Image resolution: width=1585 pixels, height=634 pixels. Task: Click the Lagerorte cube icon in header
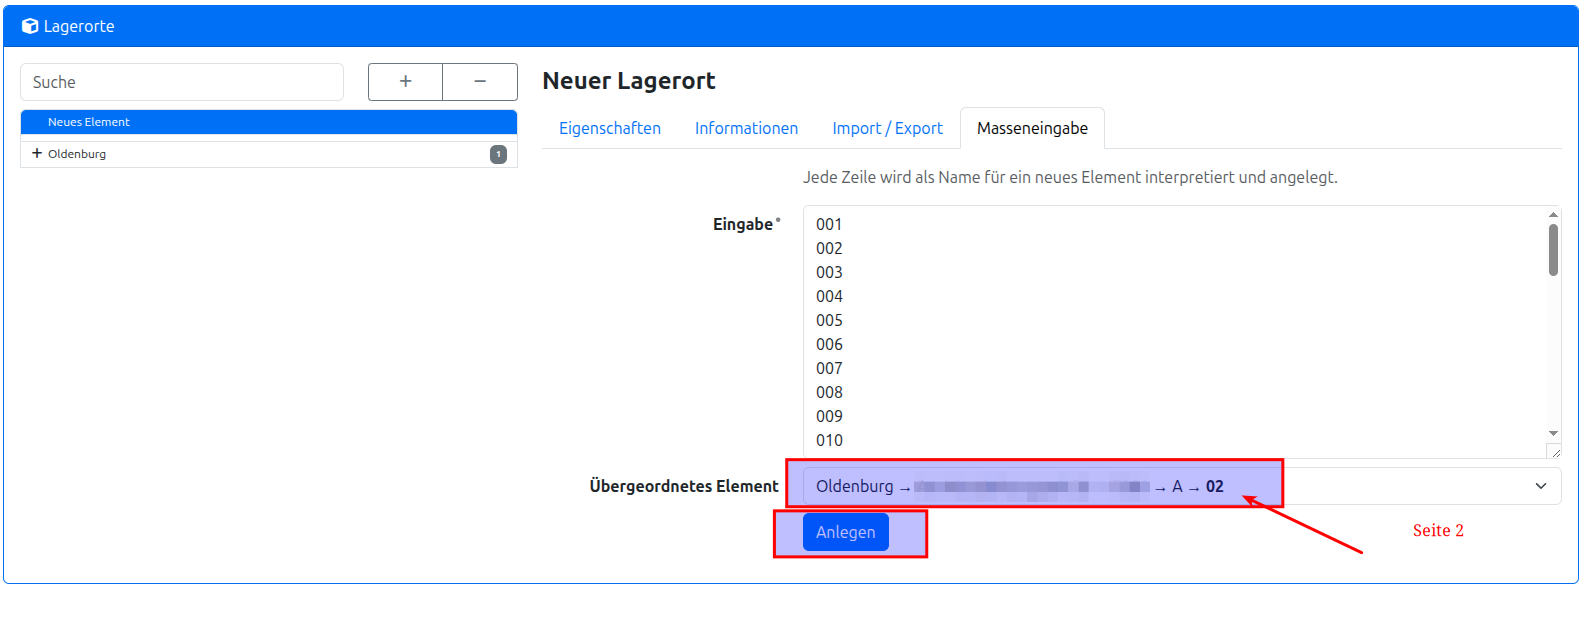[x=30, y=26]
